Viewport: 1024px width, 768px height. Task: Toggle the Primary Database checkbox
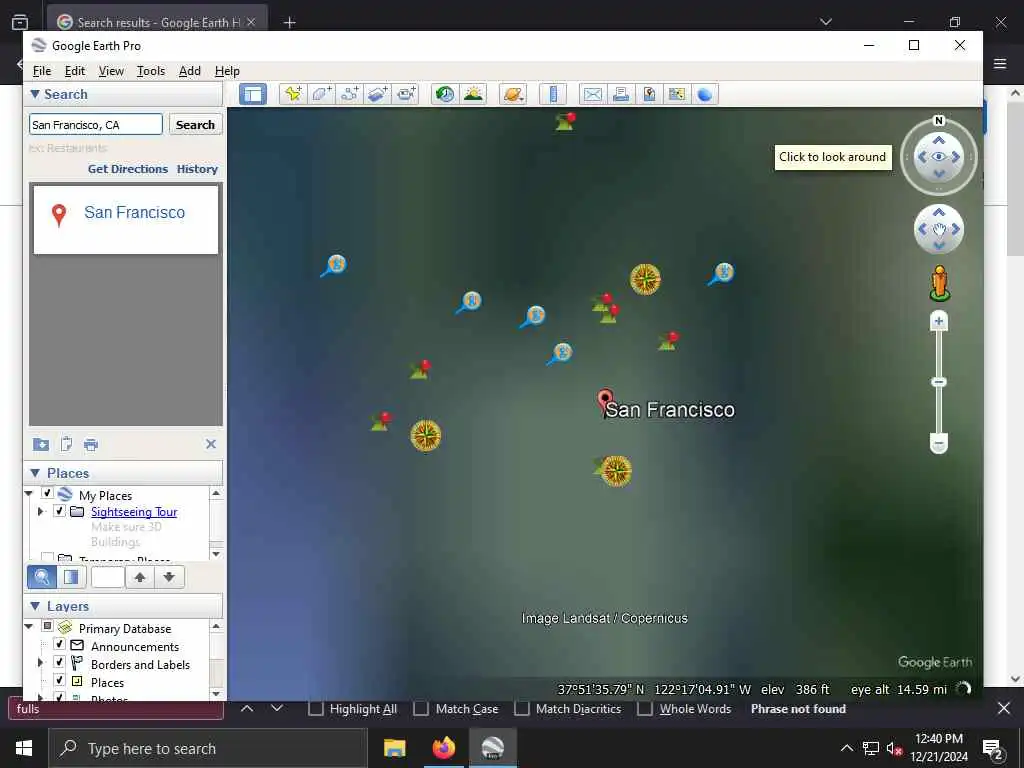47,626
